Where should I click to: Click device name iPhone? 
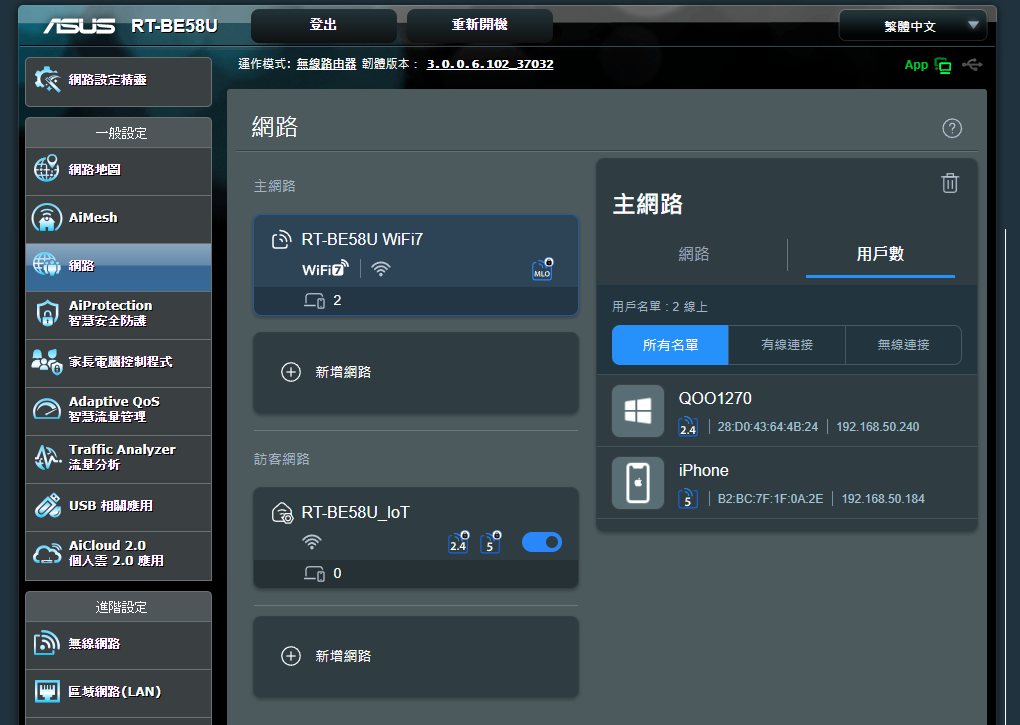pyautogui.click(x=703, y=471)
